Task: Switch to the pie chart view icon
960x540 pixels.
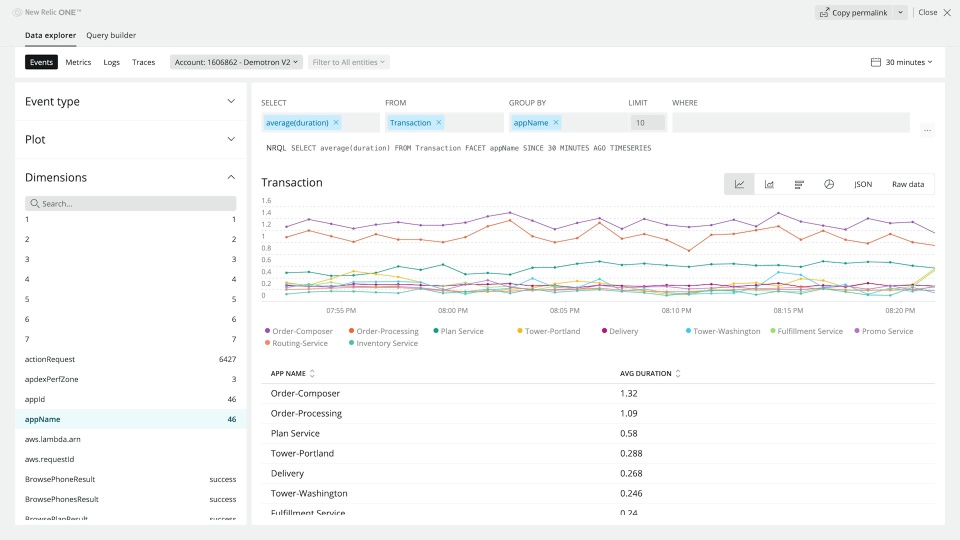Action: 829,184
